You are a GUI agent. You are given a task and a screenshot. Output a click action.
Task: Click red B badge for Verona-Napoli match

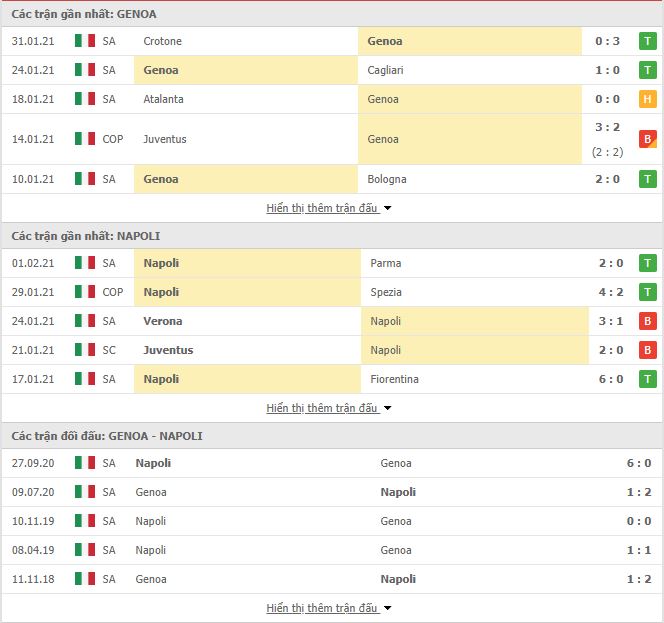coord(647,321)
